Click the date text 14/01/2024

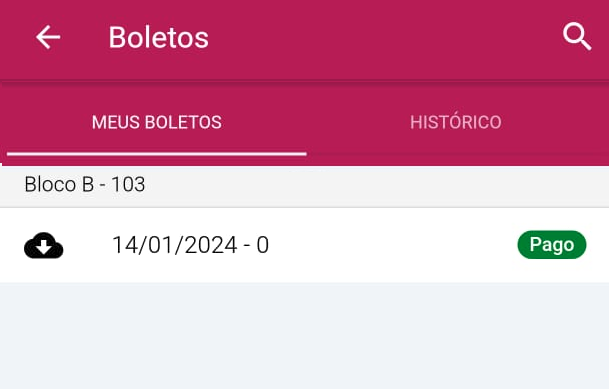(x=174, y=245)
